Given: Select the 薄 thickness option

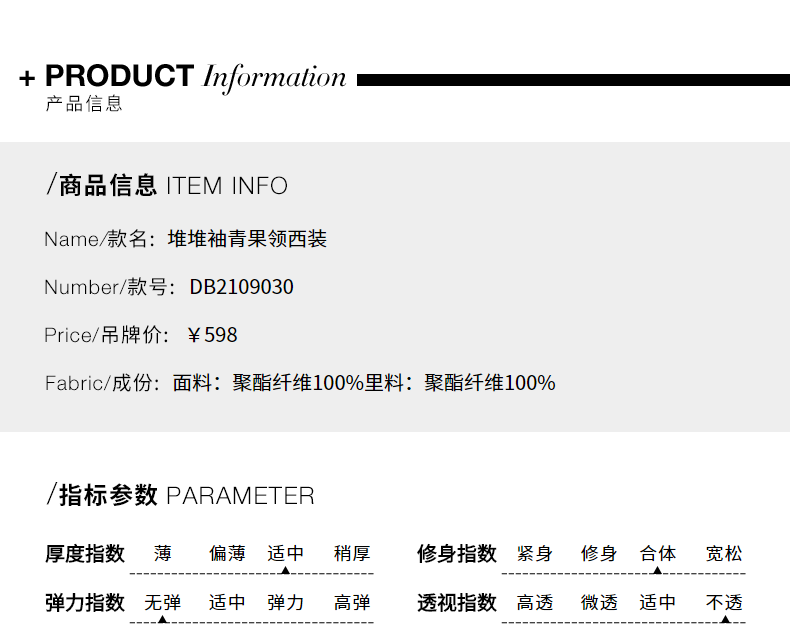Looking at the screenshot, I should [163, 553].
